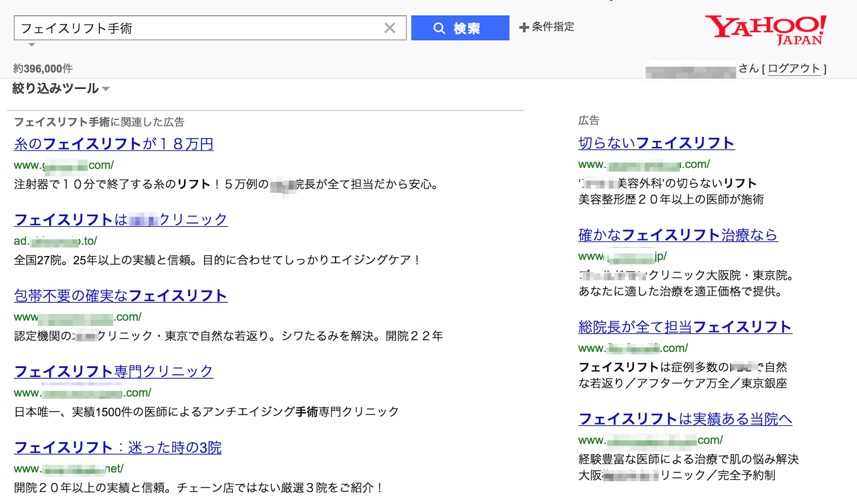The height and width of the screenshot is (501, 857).
Task: Click green URL ending .net/ under 迷った時の3院
Action: pyautogui.click(x=69, y=469)
